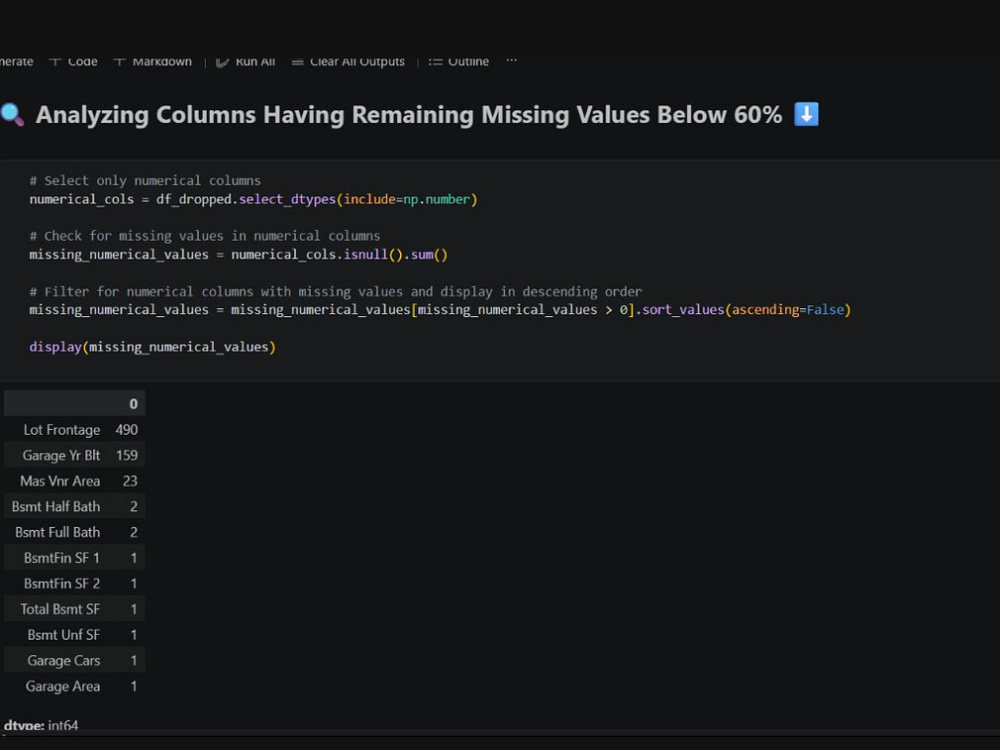Add a new Code cell from toolbar

click(x=73, y=61)
